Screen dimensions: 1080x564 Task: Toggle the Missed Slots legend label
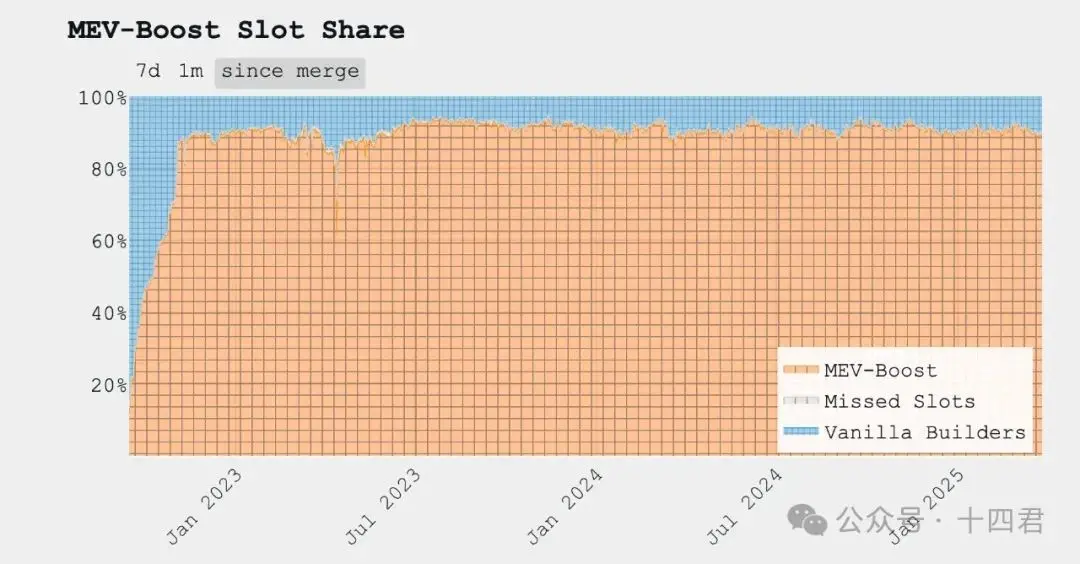click(899, 401)
